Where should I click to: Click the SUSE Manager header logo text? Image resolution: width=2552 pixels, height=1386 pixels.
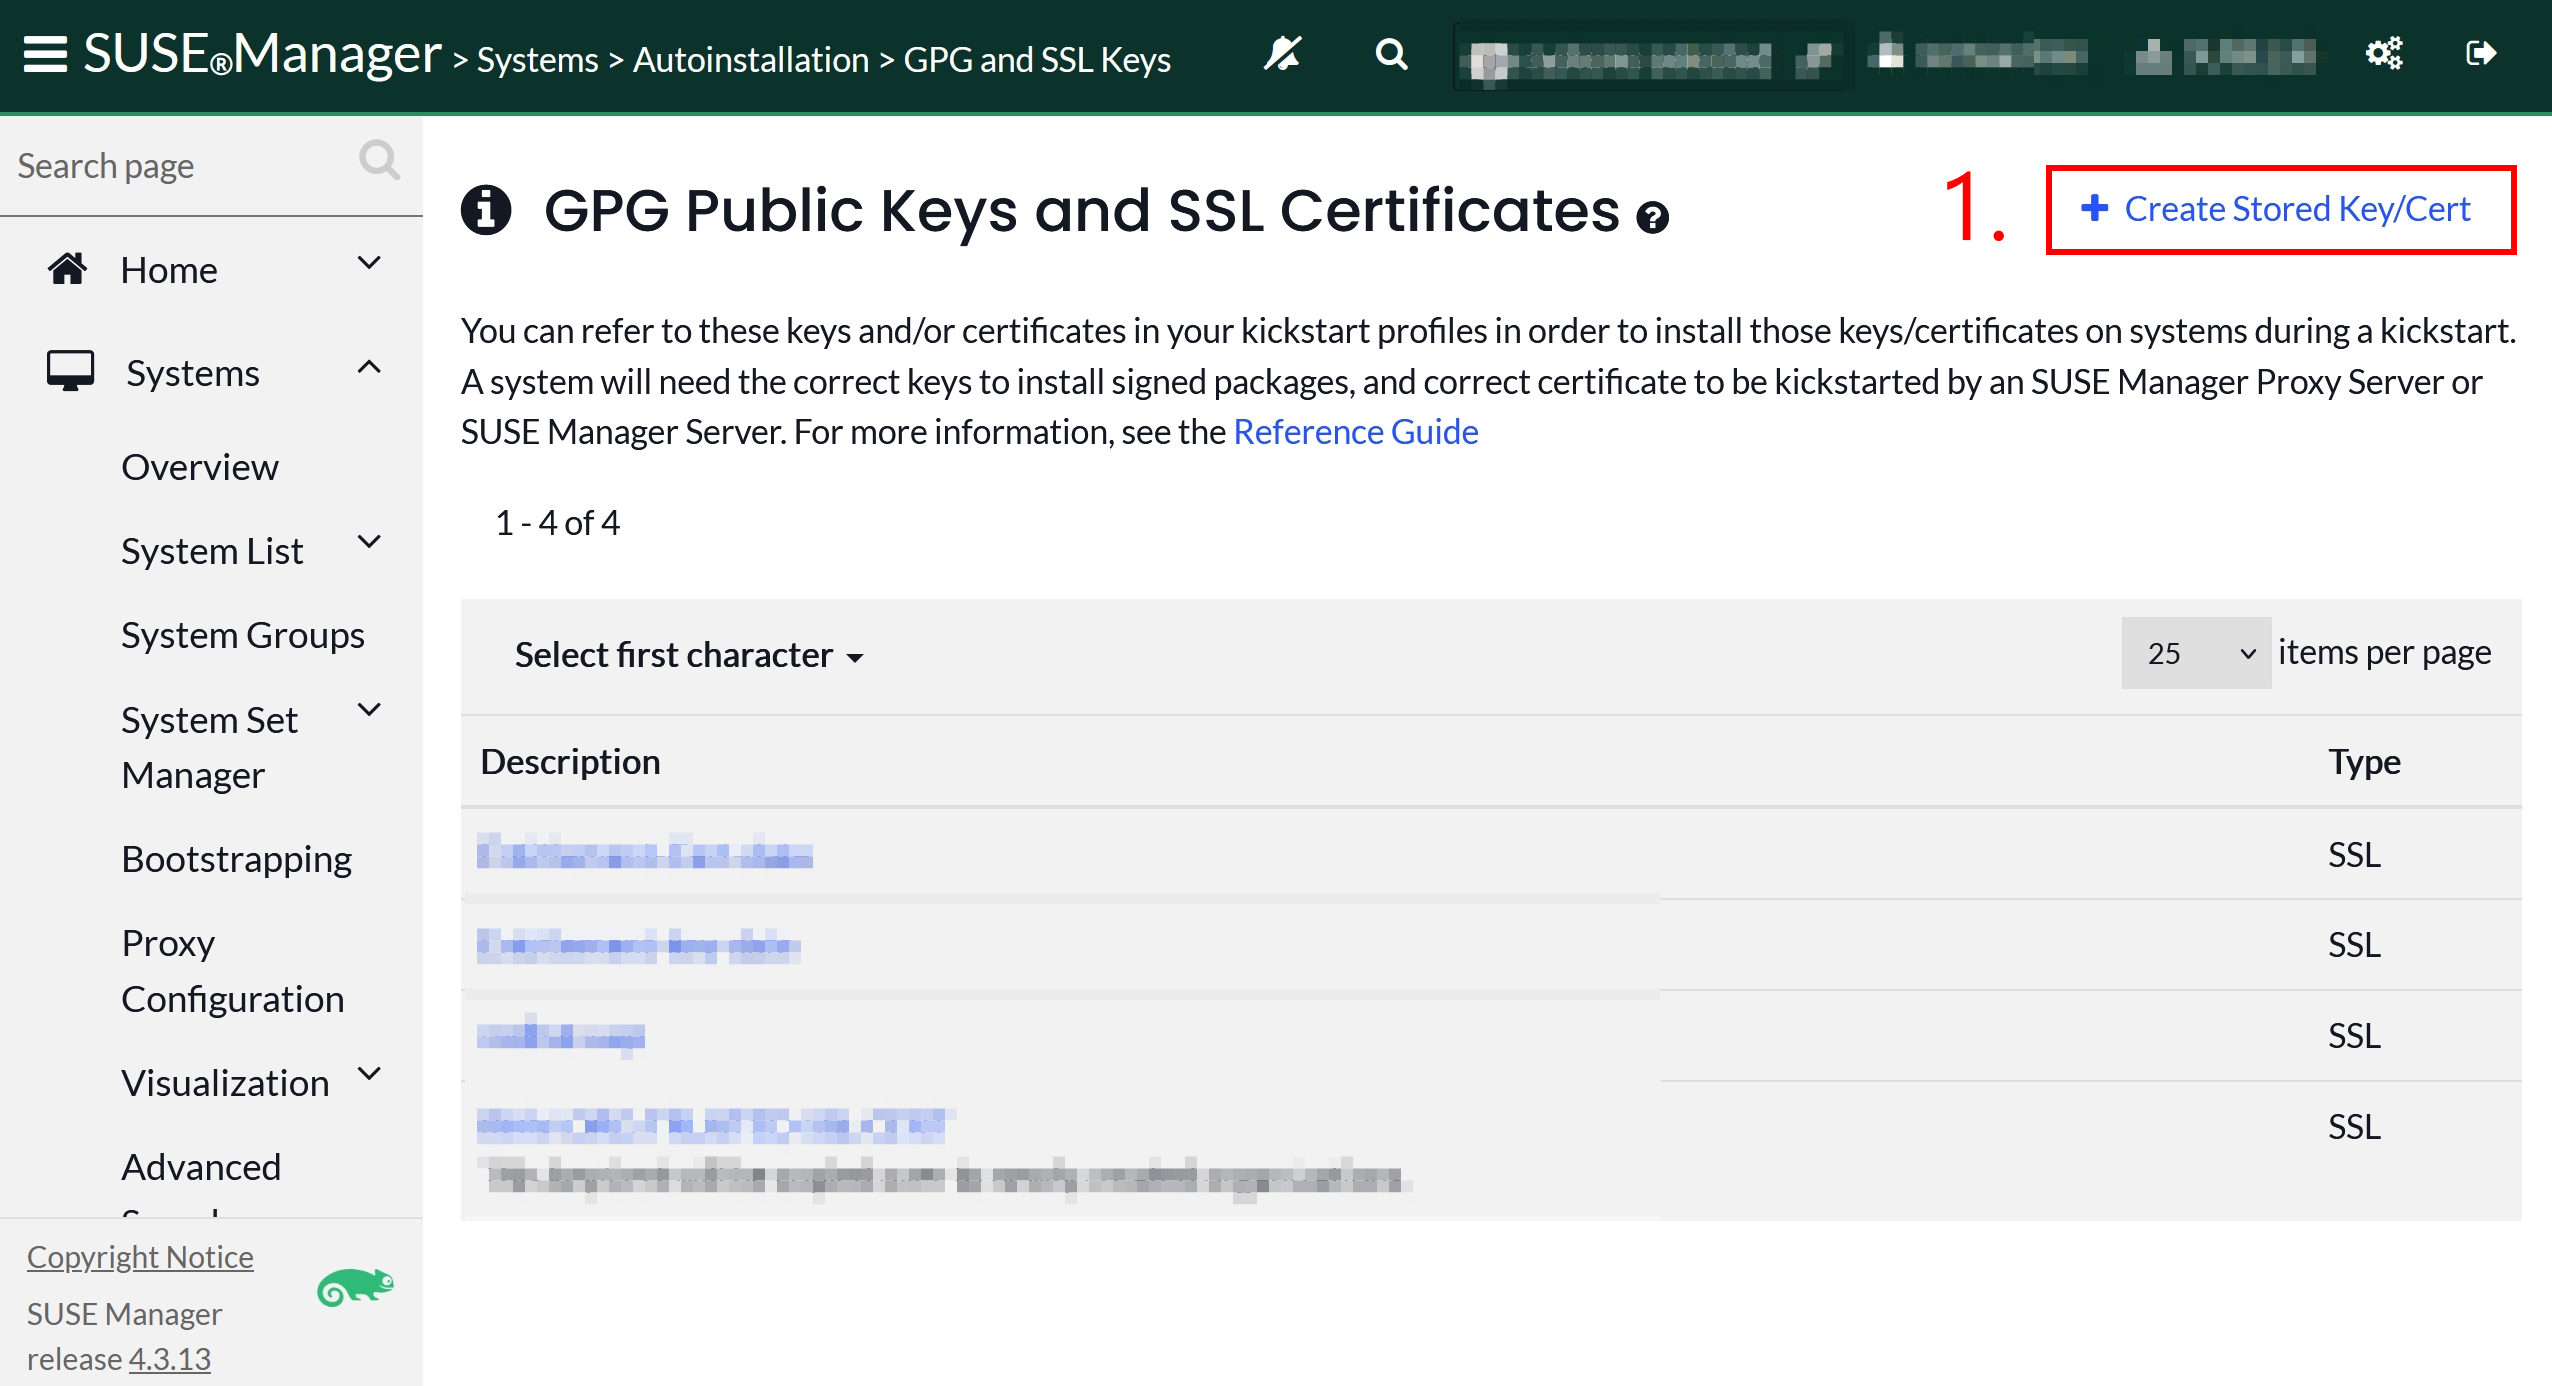coord(262,53)
